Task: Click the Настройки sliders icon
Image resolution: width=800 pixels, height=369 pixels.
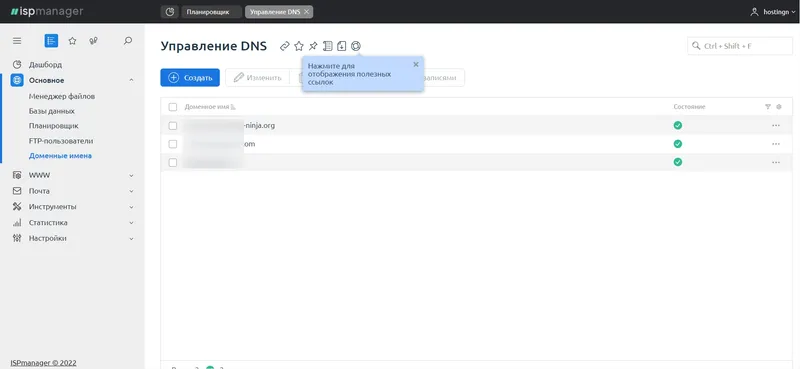Action: 17,238
